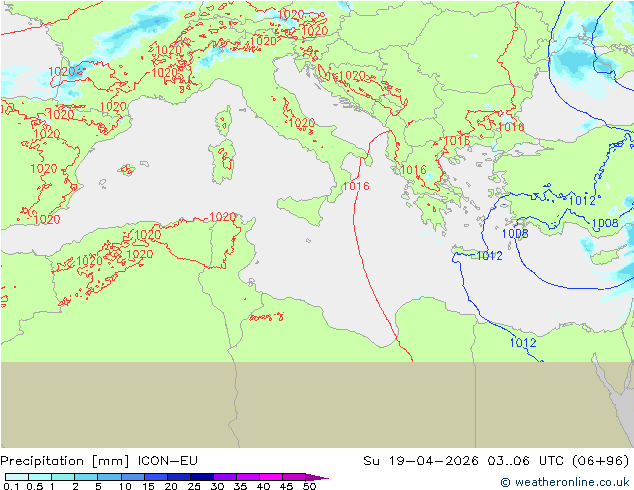The image size is (634, 490).
Task: Pick the violet legend swatch above 30
Action: click(x=225, y=477)
